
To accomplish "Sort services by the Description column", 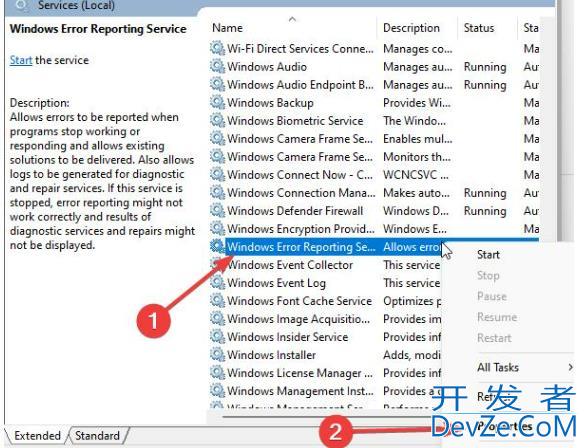I will pyautogui.click(x=411, y=28).
